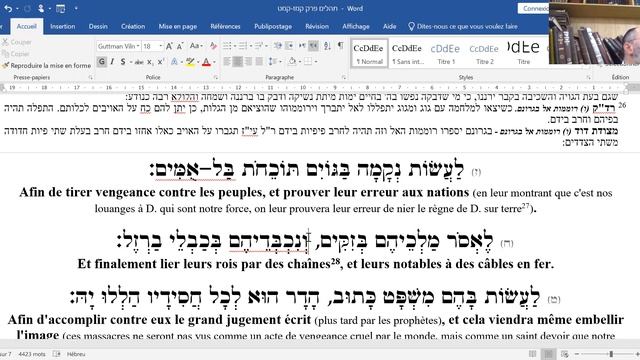This screenshot has width=640, height=360.
Task: Click the increase indent icon
Action: click(289, 46)
